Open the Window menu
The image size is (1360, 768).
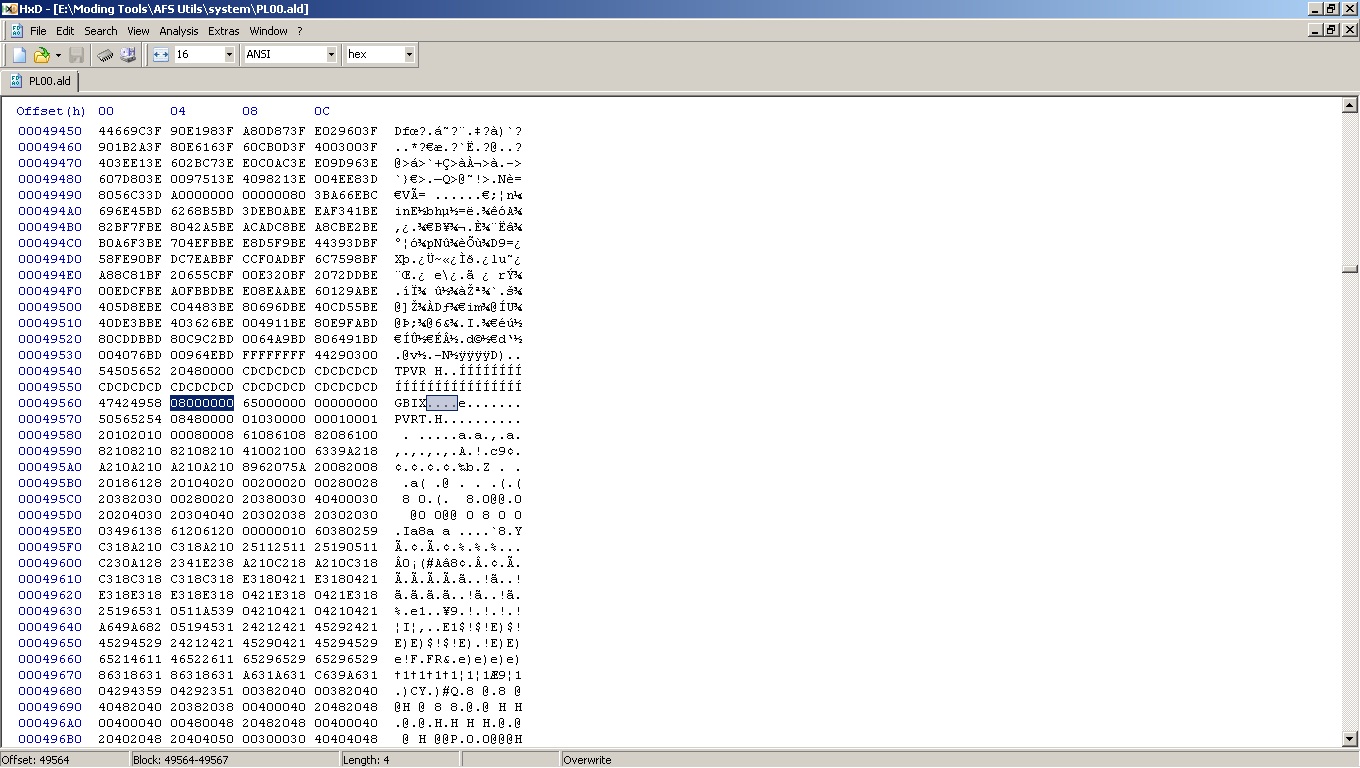(268, 31)
